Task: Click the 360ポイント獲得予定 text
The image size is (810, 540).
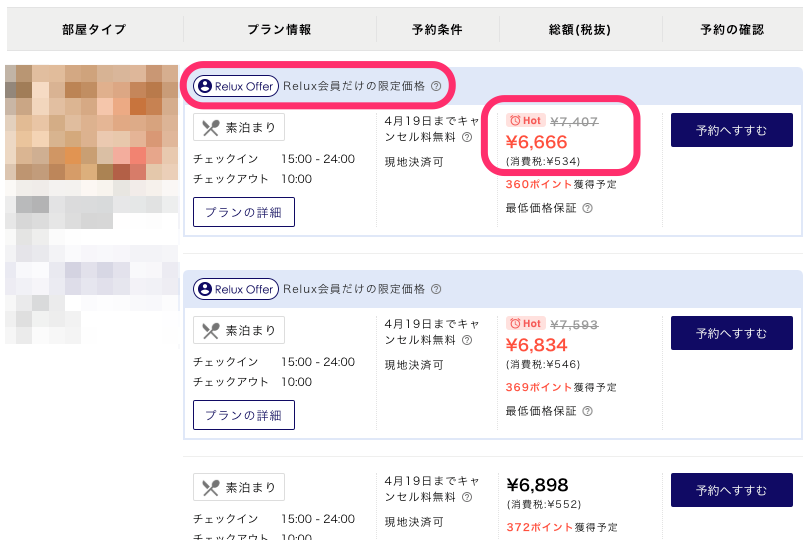Action: [x=560, y=185]
